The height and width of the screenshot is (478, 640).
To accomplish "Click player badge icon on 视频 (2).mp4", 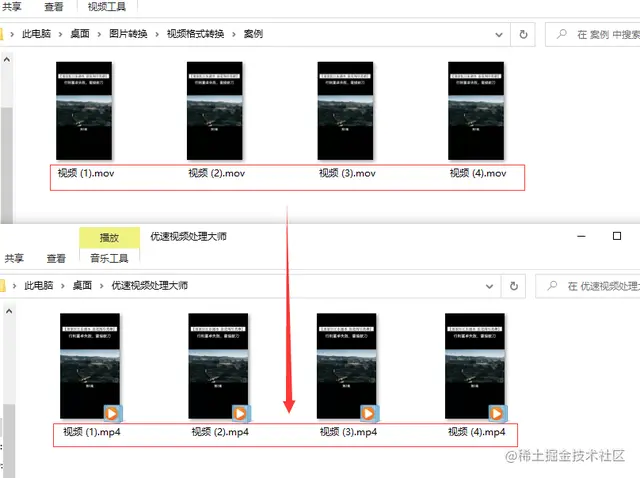I will pos(240,413).
